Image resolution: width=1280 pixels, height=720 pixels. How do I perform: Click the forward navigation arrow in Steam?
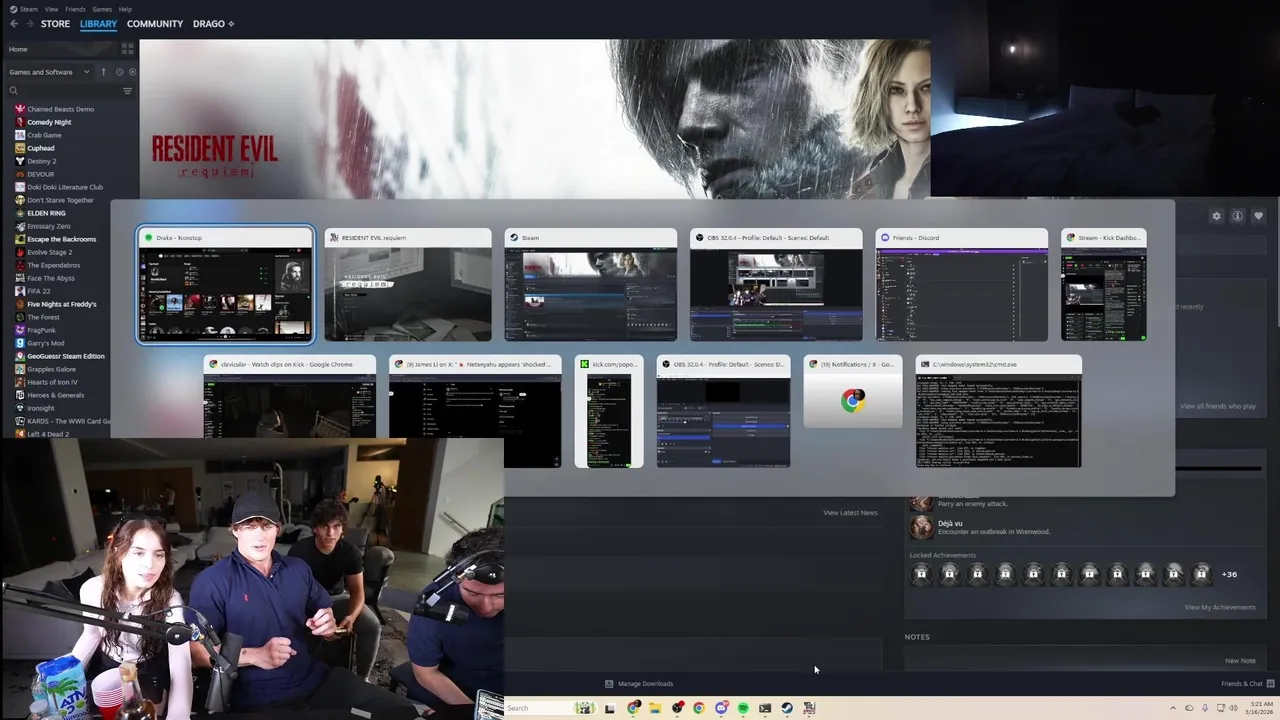29,24
